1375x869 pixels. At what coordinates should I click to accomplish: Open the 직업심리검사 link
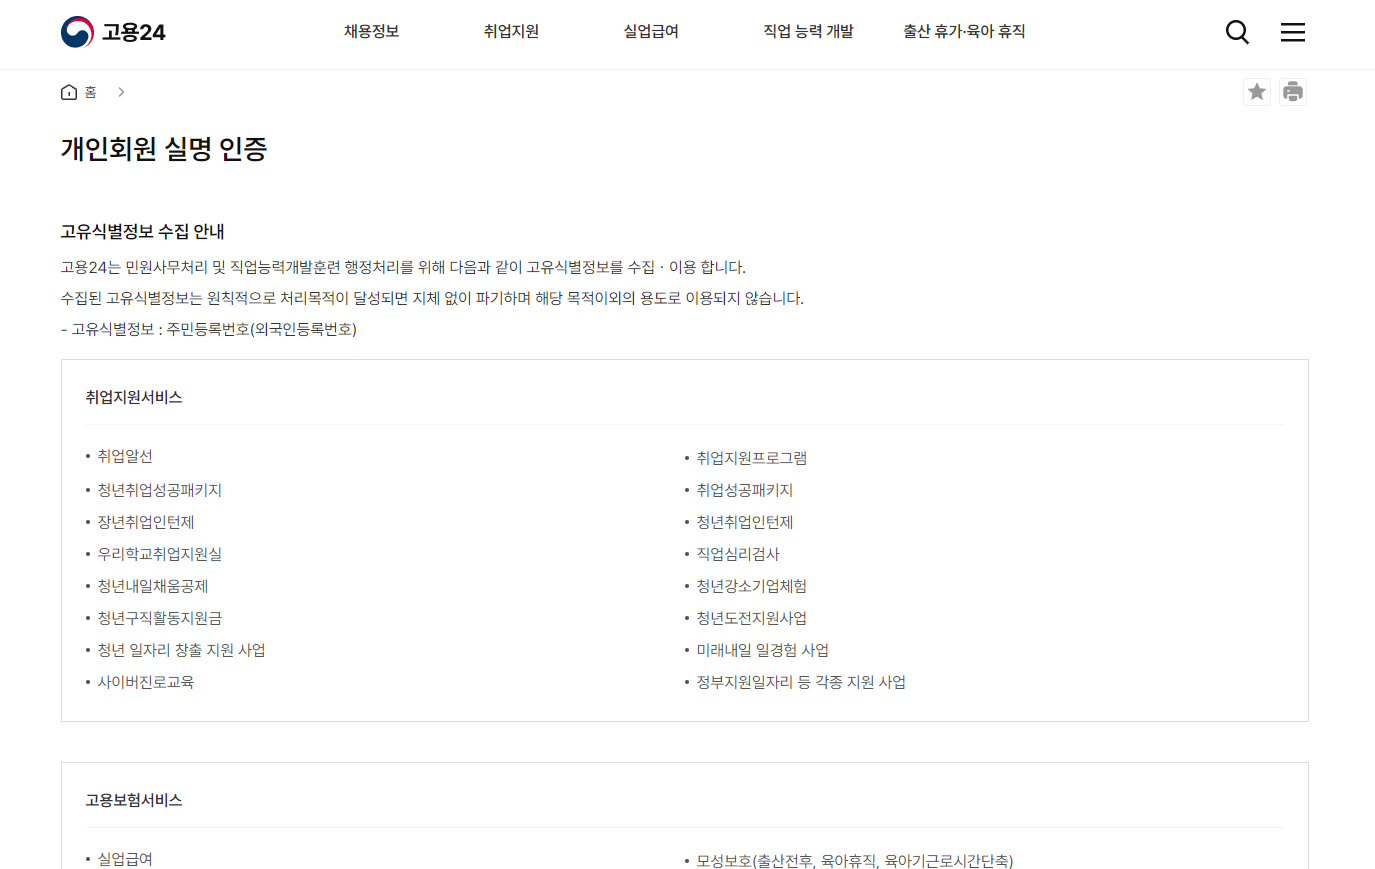click(739, 554)
